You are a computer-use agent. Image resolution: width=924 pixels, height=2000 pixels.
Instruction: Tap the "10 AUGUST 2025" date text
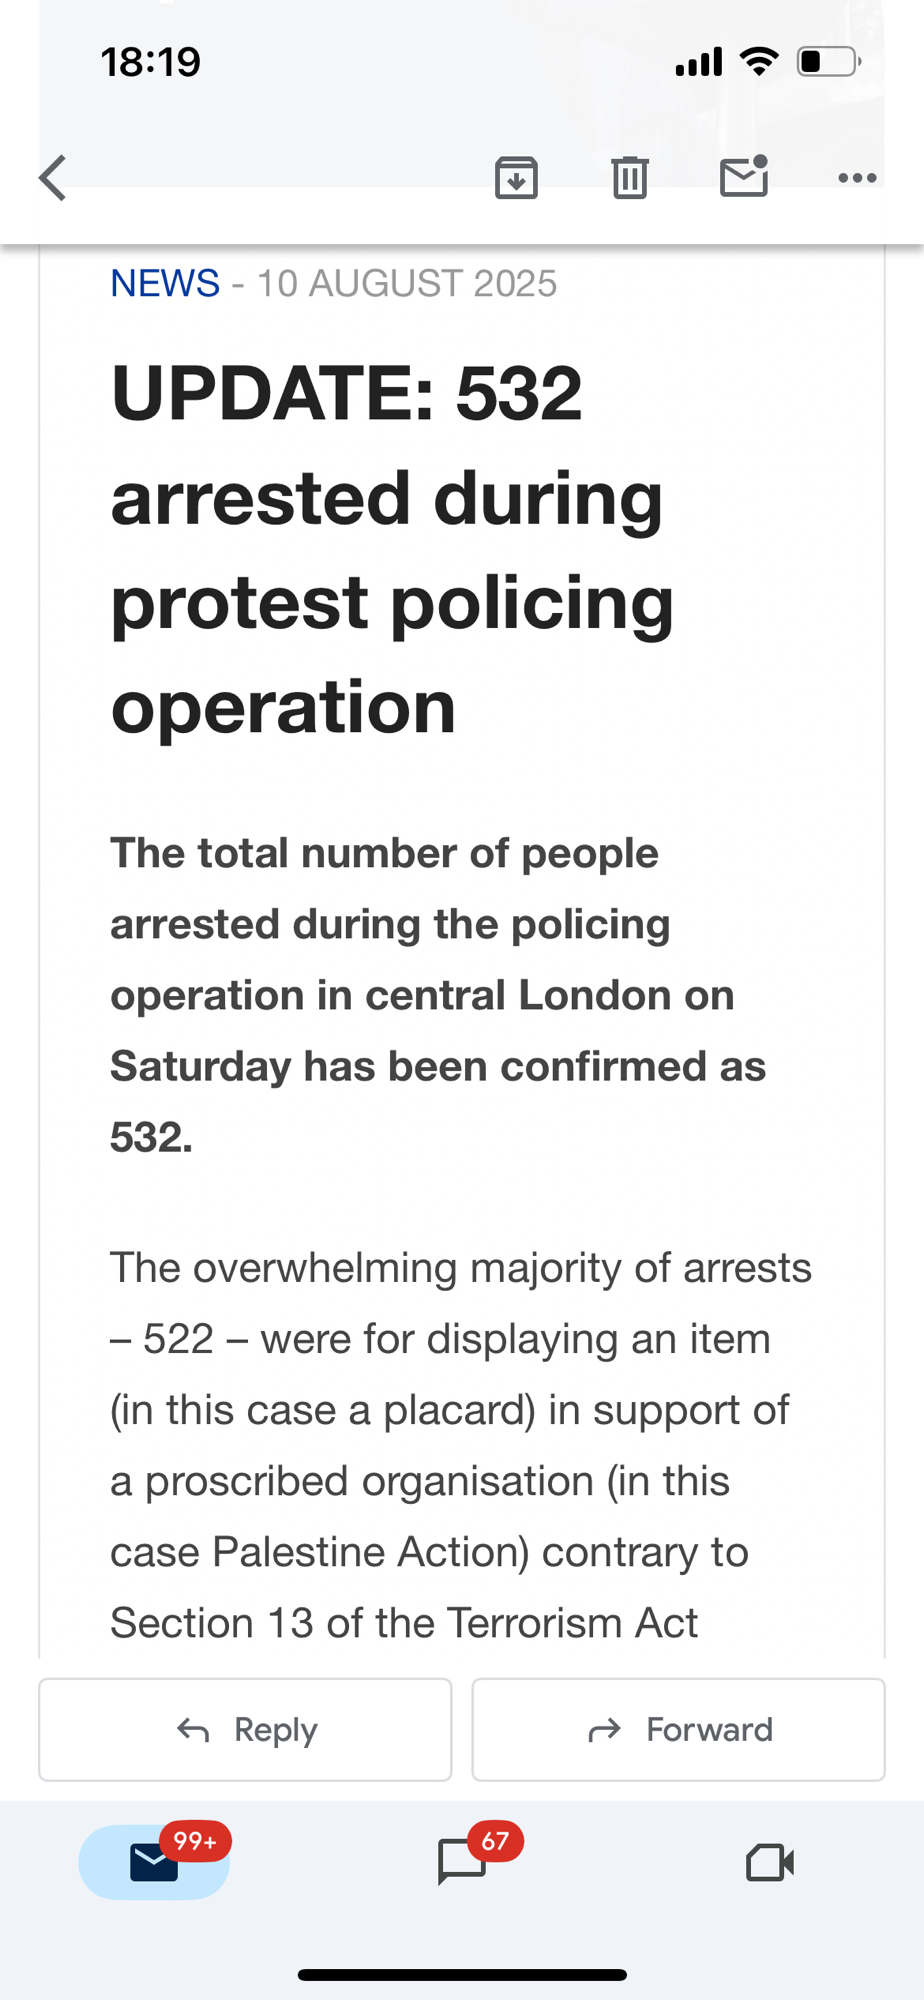pyautogui.click(x=407, y=284)
